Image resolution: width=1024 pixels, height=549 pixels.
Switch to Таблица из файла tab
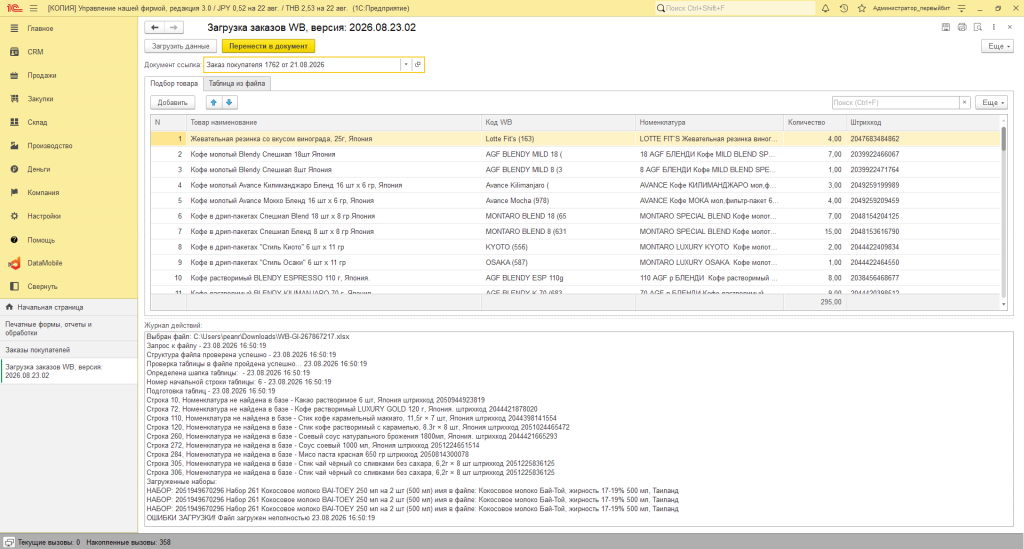click(237, 84)
